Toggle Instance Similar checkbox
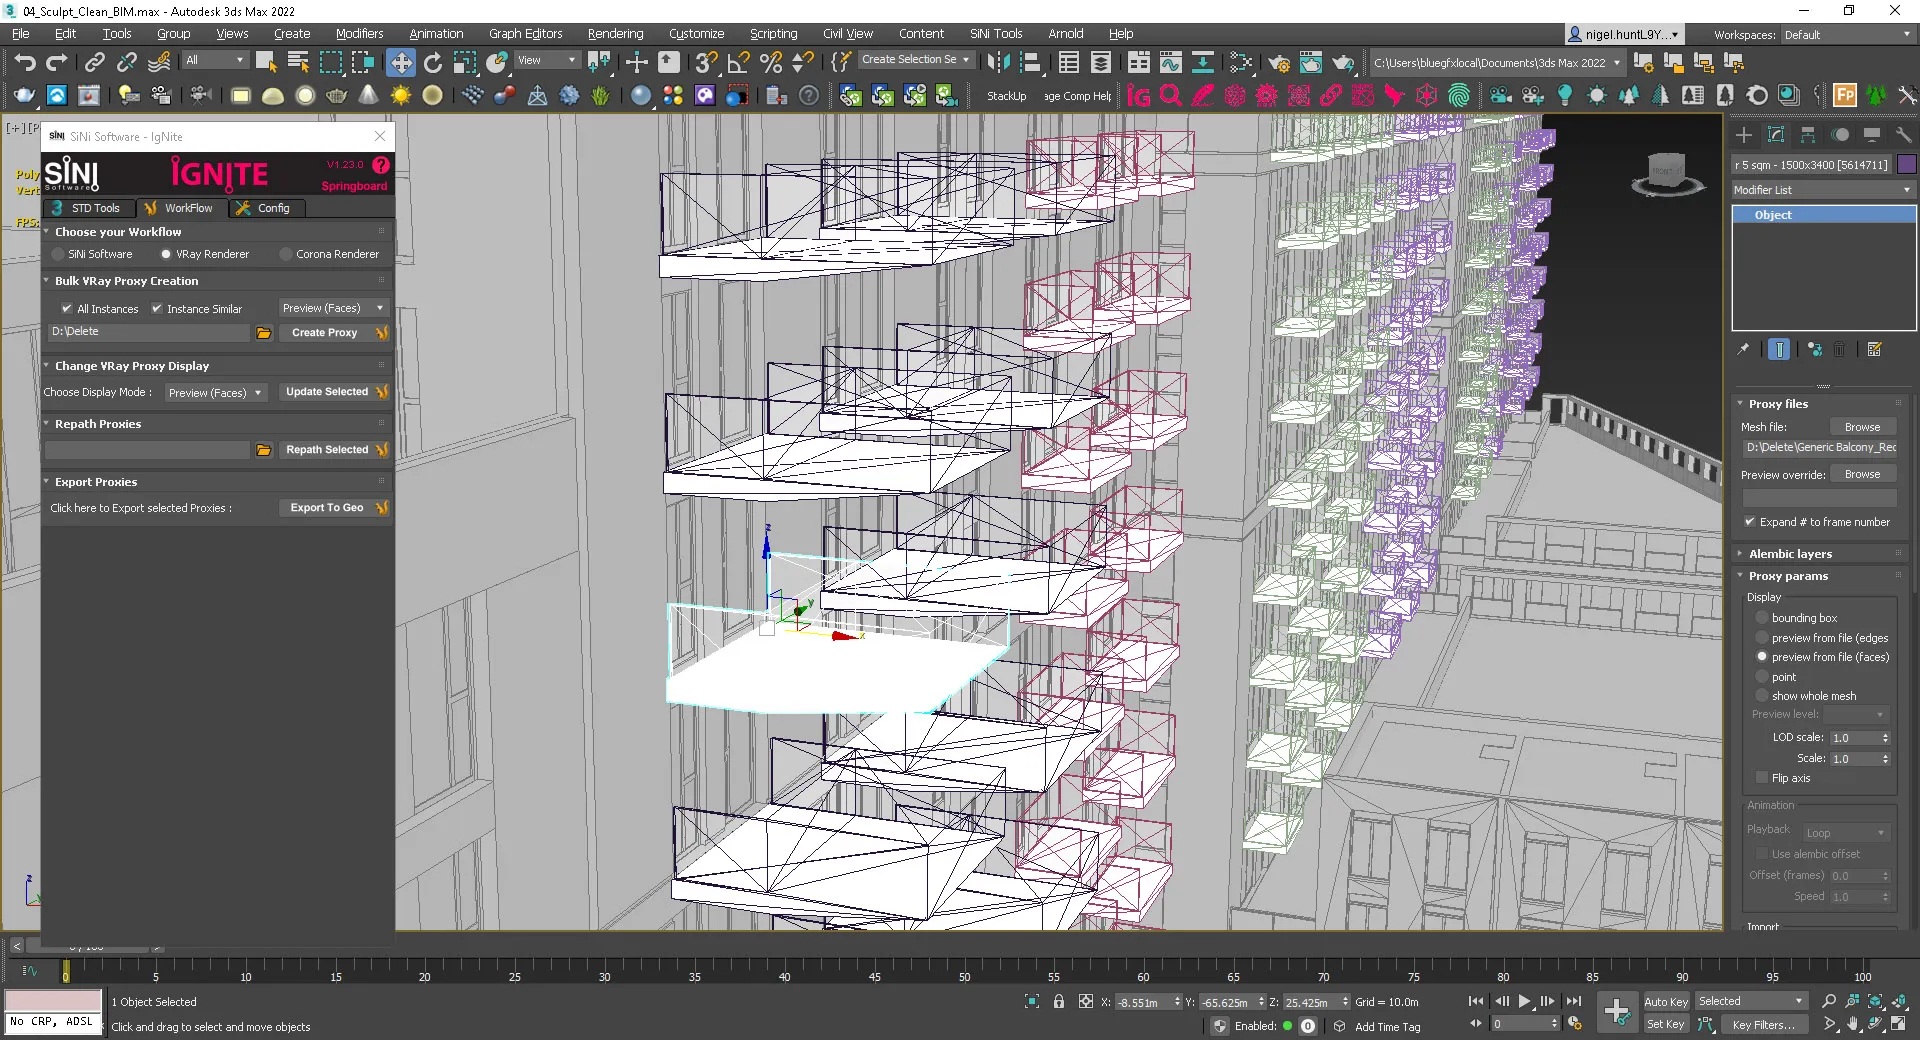Image resolution: width=1920 pixels, height=1040 pixels. point(157,309)
